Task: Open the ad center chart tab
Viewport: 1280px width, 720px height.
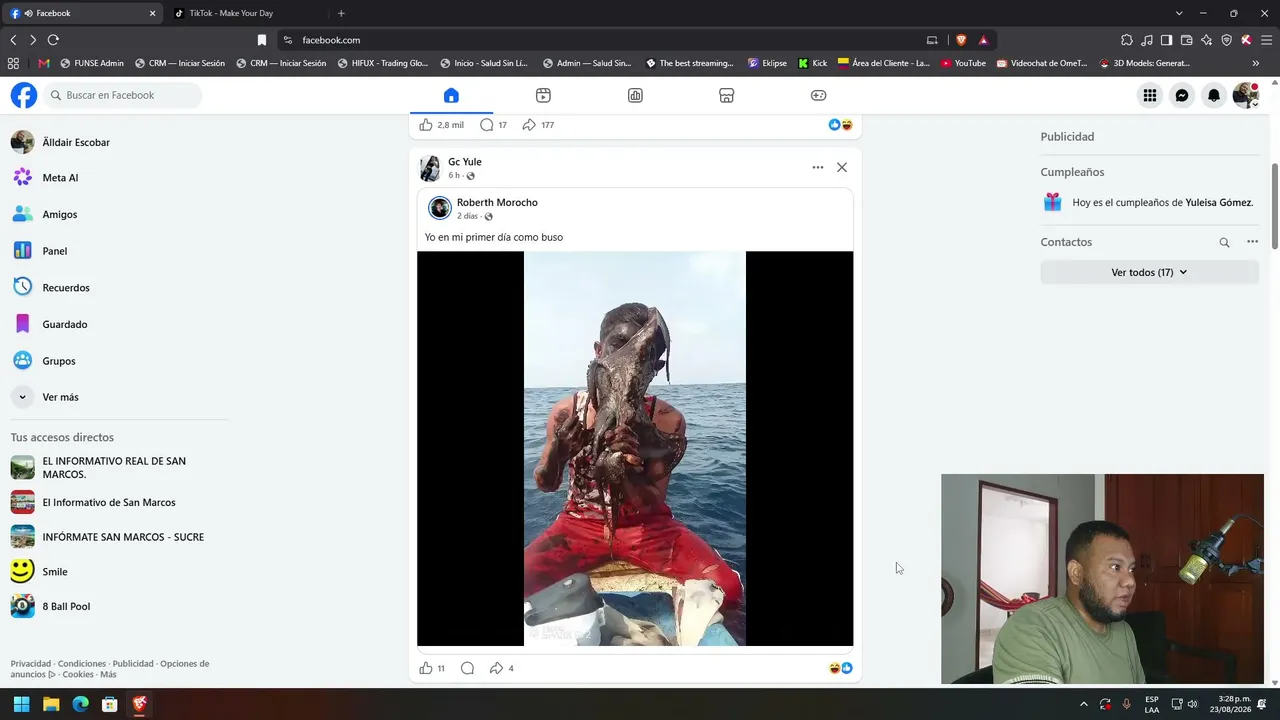Action: 635,95
